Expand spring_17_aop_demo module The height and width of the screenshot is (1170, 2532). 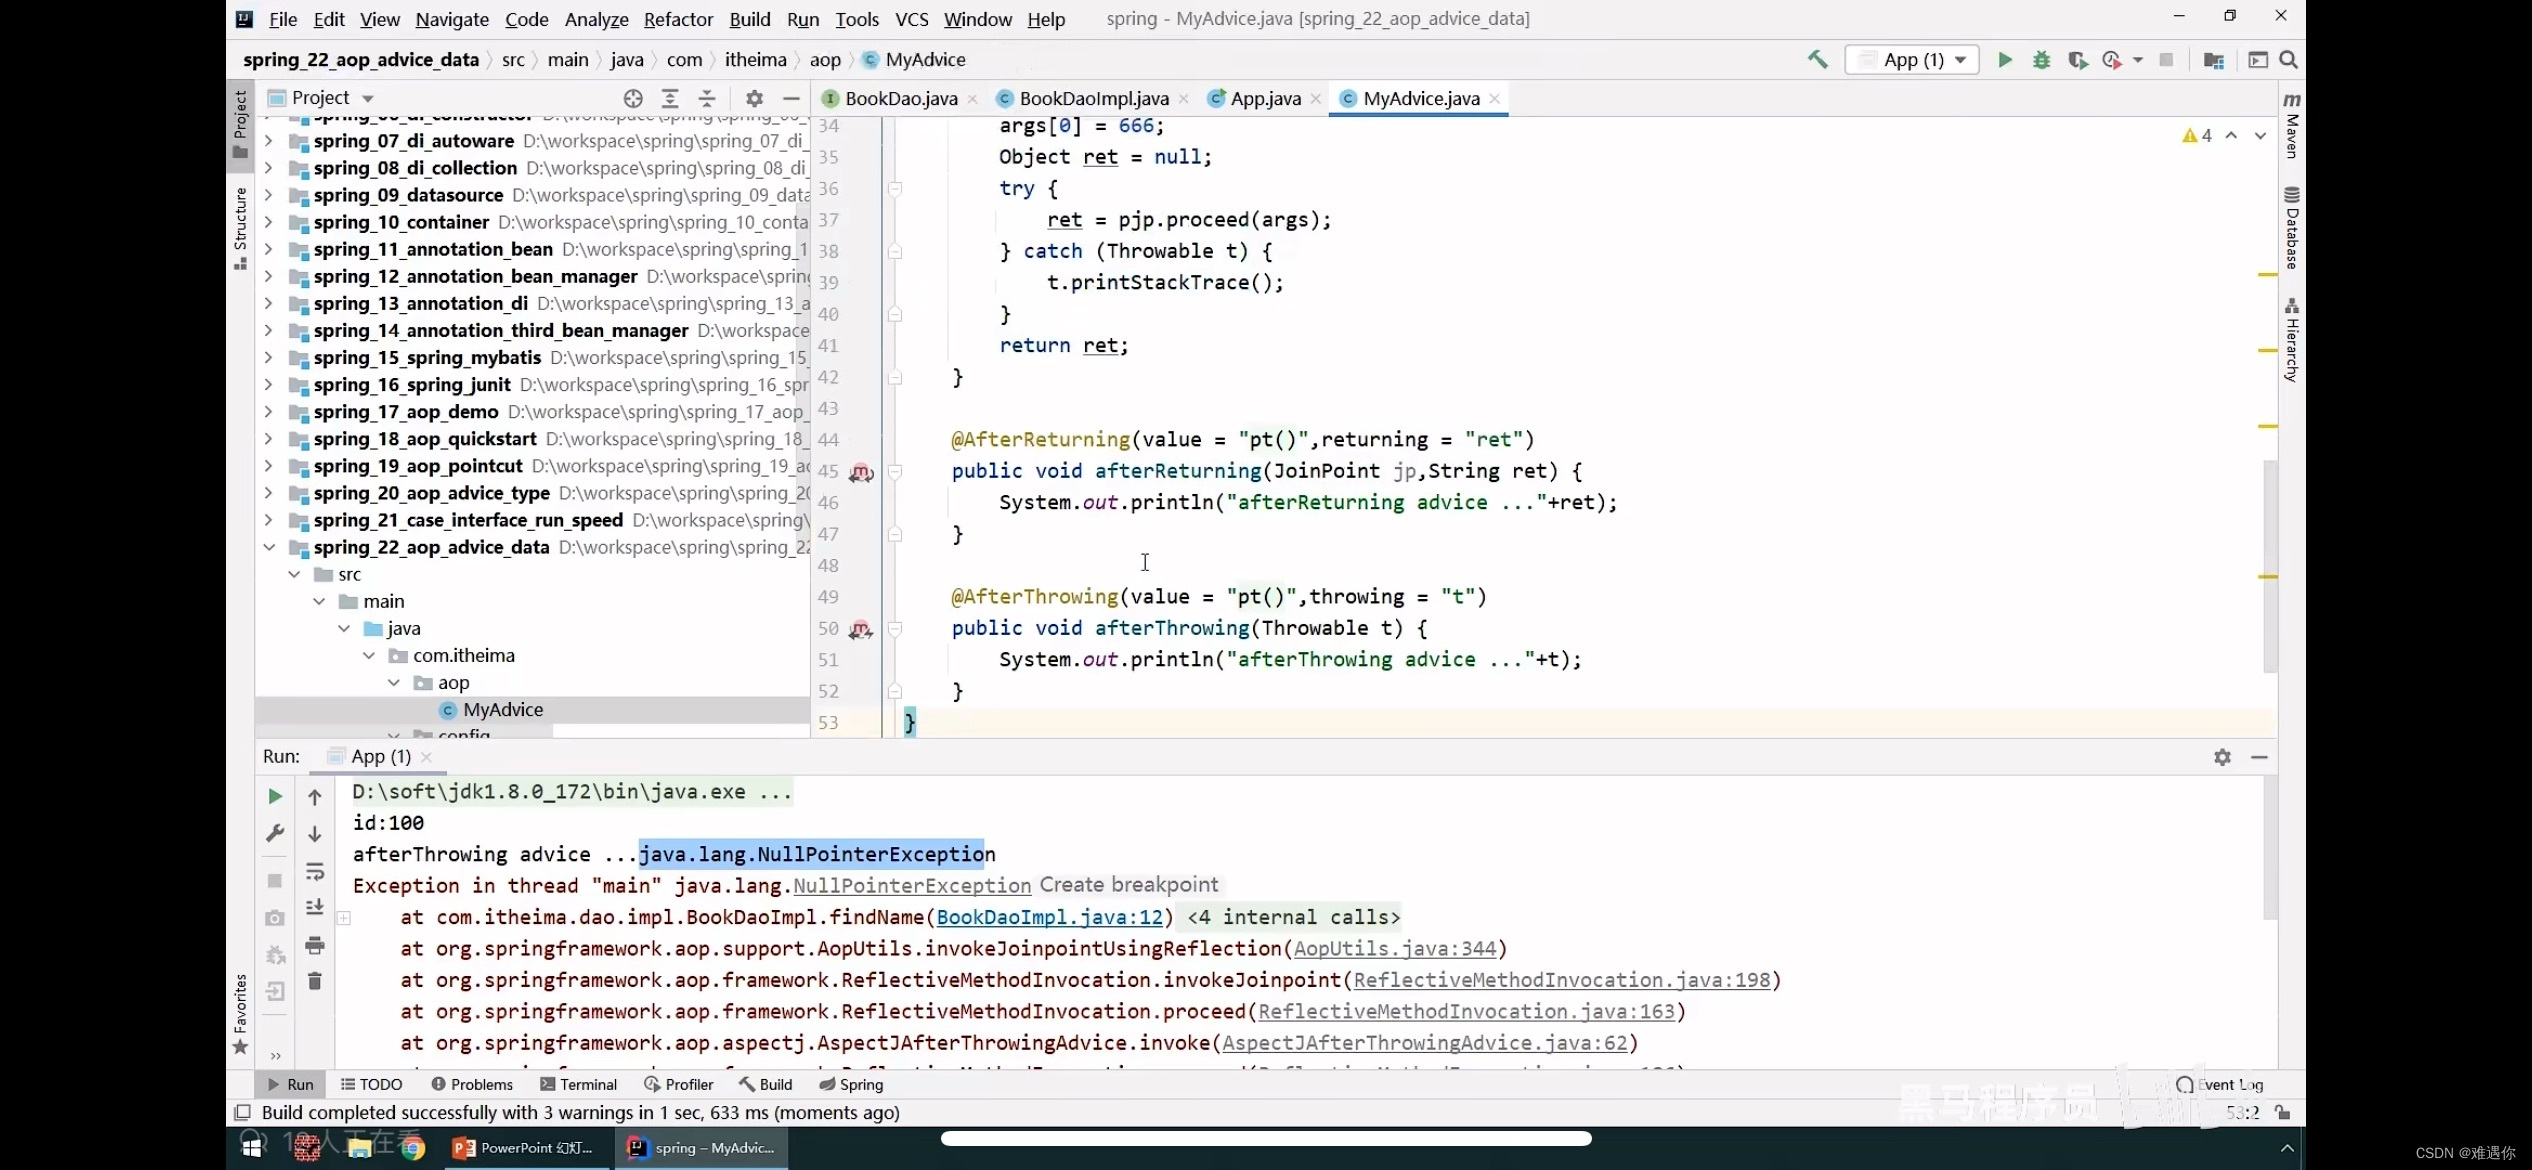[268, 412]
